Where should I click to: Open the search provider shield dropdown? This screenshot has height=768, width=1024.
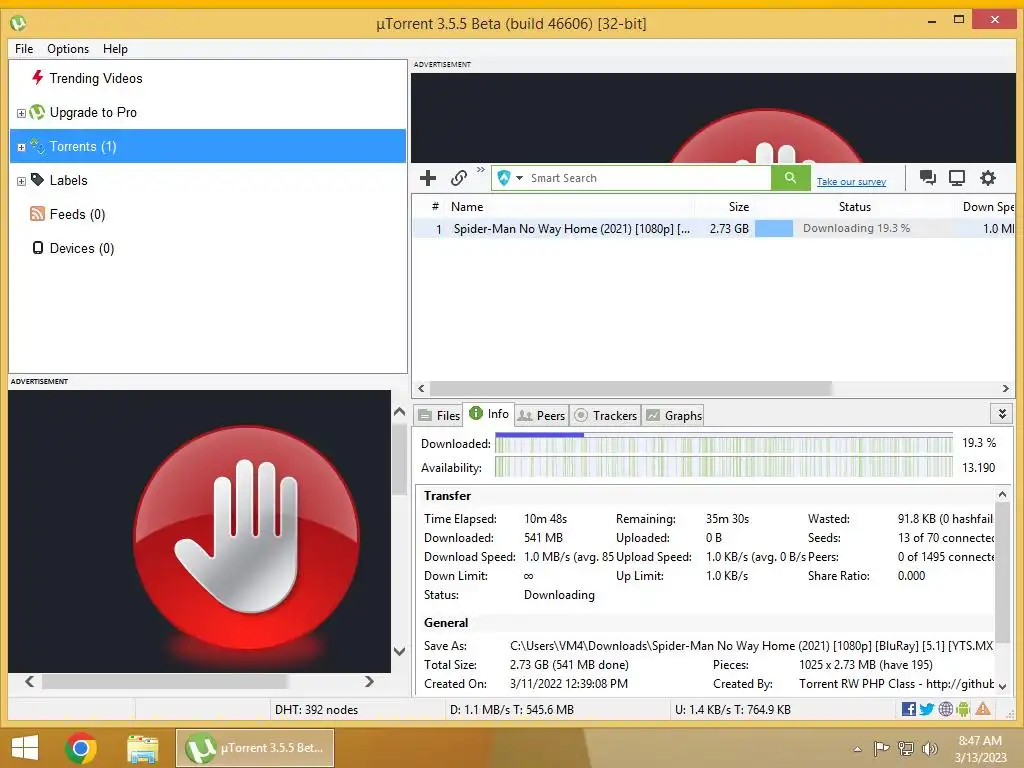click(510, 178)
